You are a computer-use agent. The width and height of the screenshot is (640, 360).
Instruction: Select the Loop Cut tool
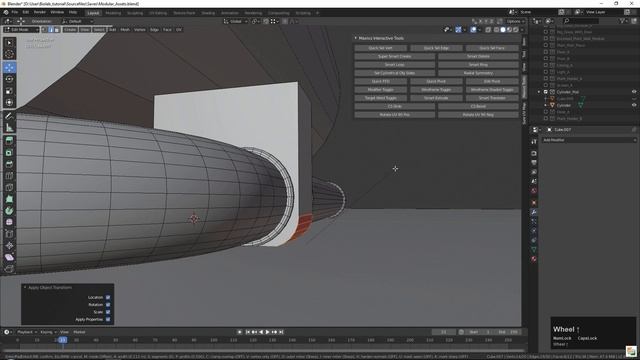(9, 176)
